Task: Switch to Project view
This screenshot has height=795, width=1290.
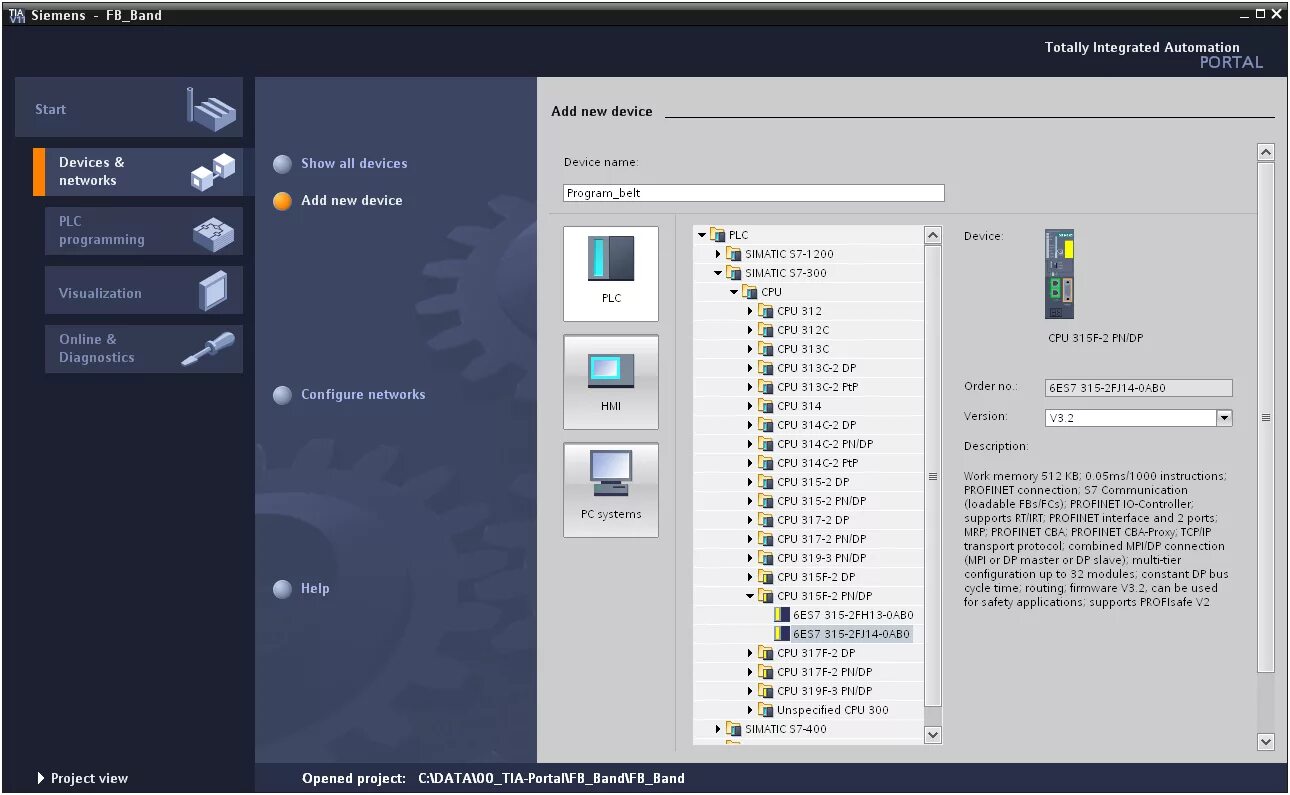Action: pyautogui.click(x=89, y=778)
